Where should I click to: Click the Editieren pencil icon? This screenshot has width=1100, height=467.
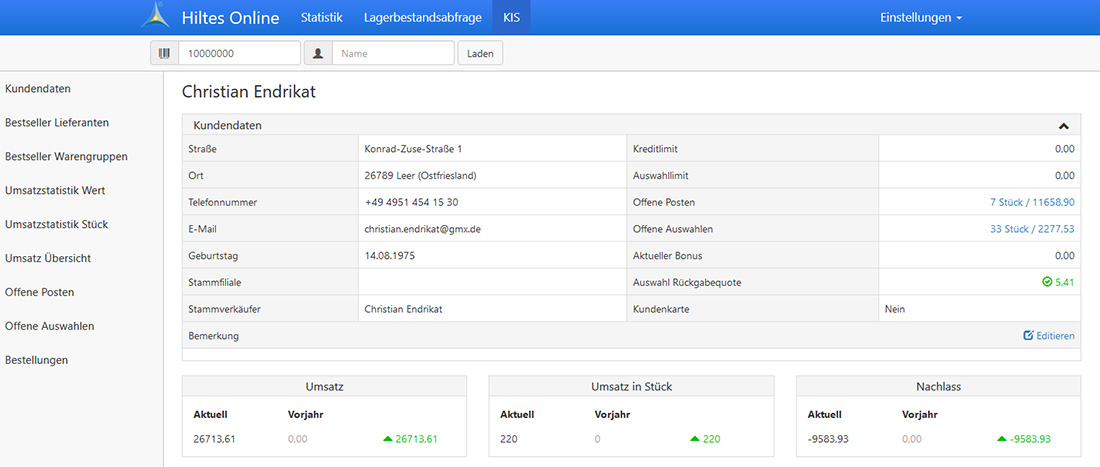(1028, 336)
